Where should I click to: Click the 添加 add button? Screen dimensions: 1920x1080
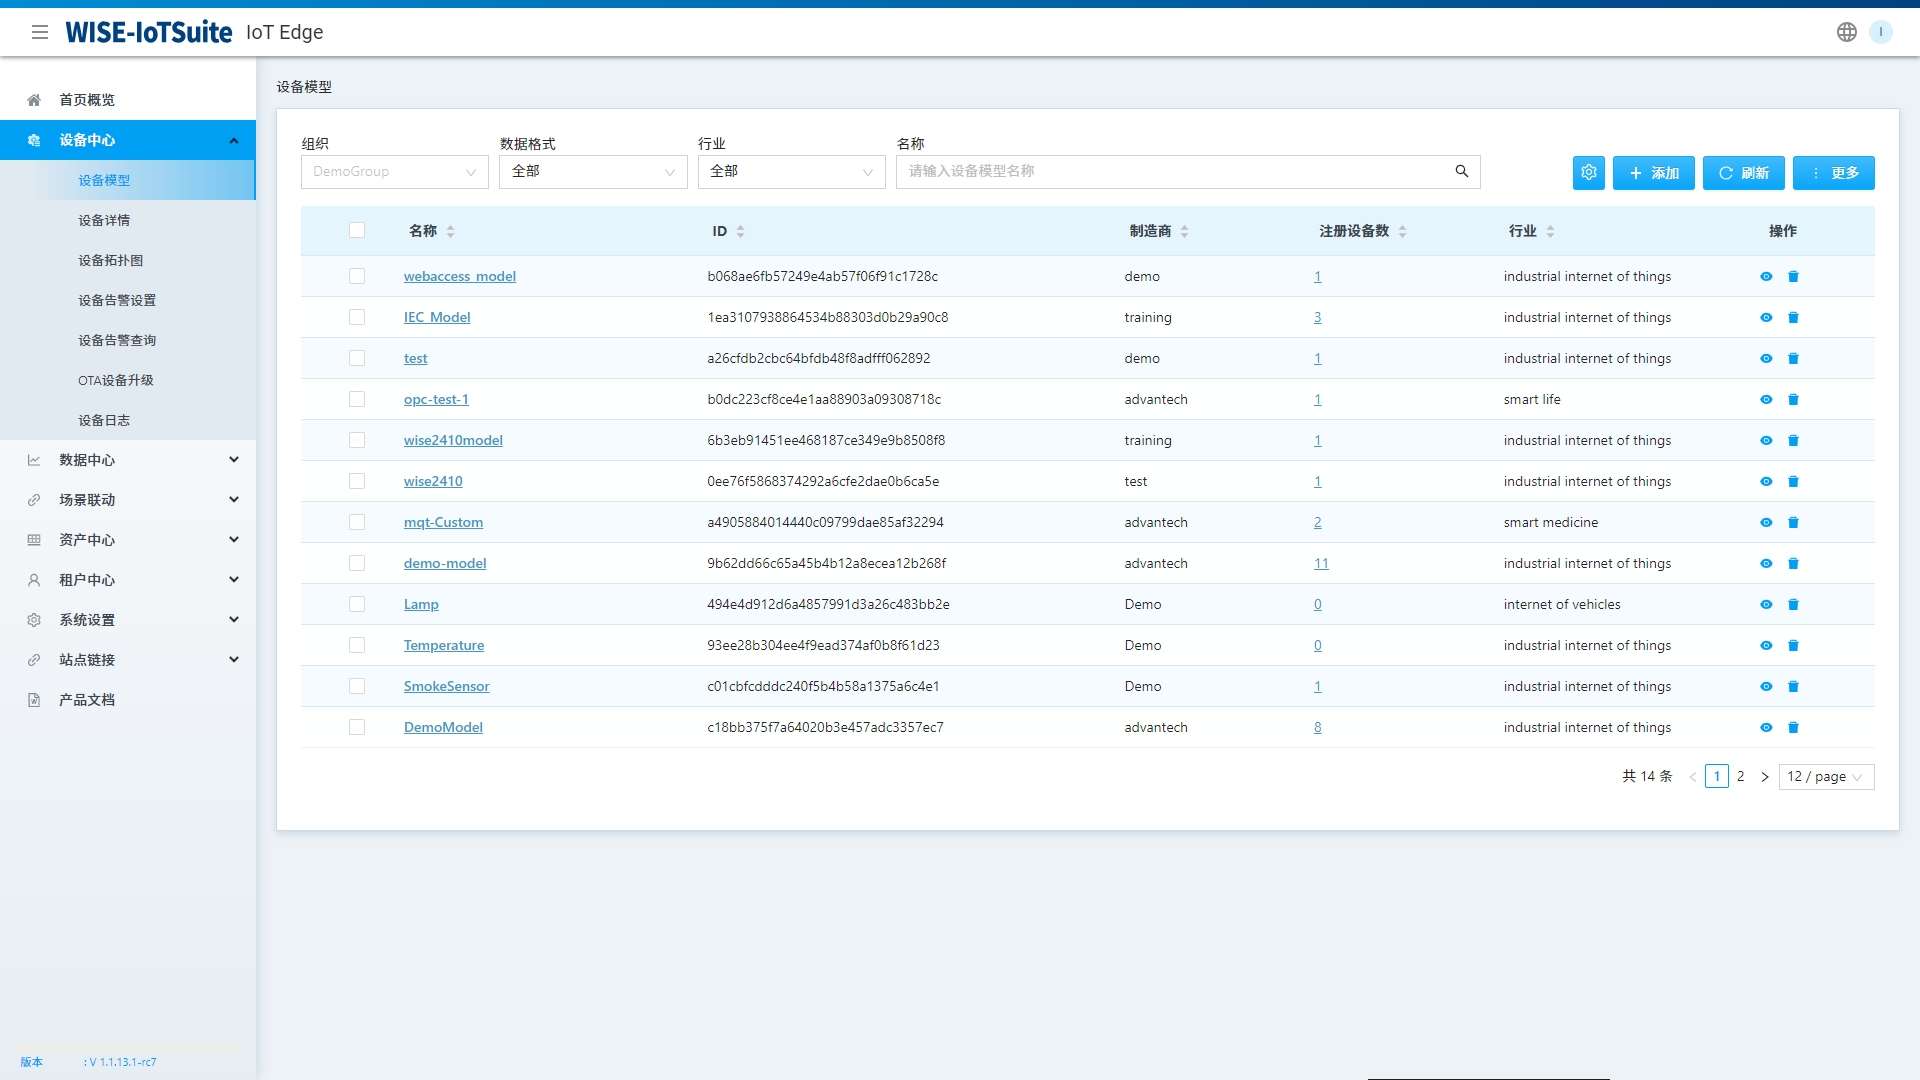tap(1653, 173)
